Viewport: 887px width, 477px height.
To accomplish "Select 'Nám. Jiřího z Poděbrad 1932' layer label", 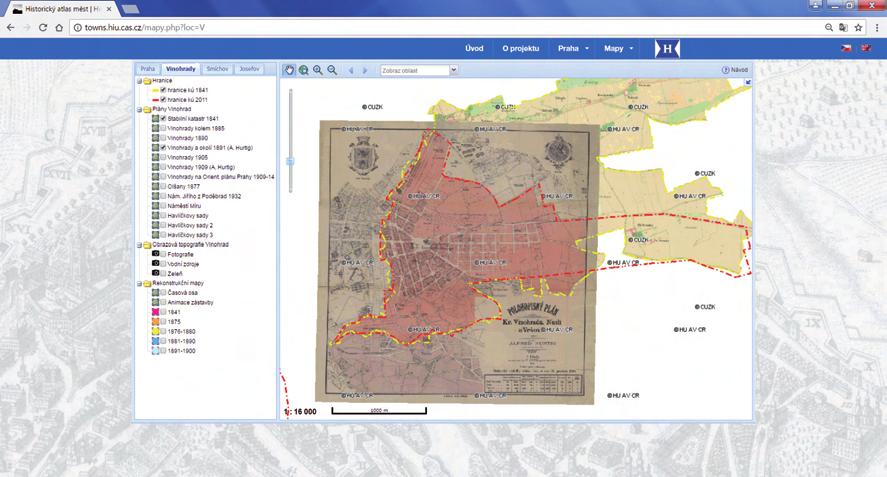I will pyautogui.click(x=204, y=196).
